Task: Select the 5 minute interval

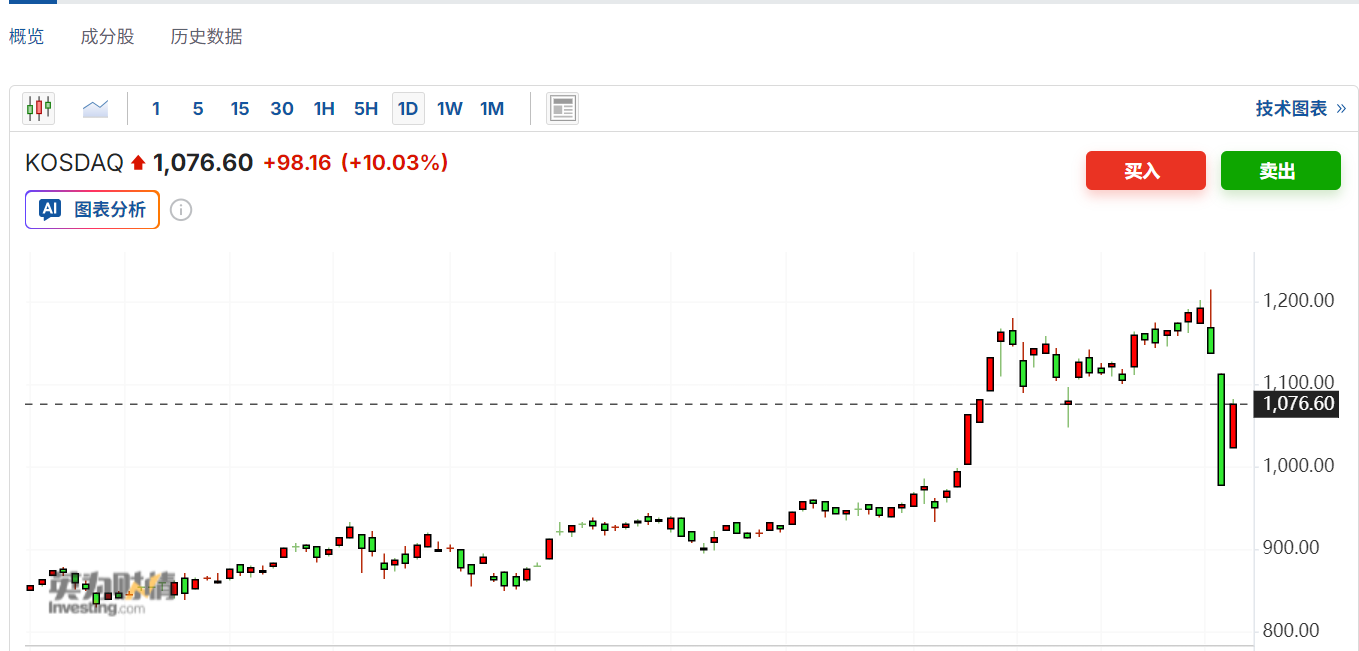Action: (x=198, y=108)
